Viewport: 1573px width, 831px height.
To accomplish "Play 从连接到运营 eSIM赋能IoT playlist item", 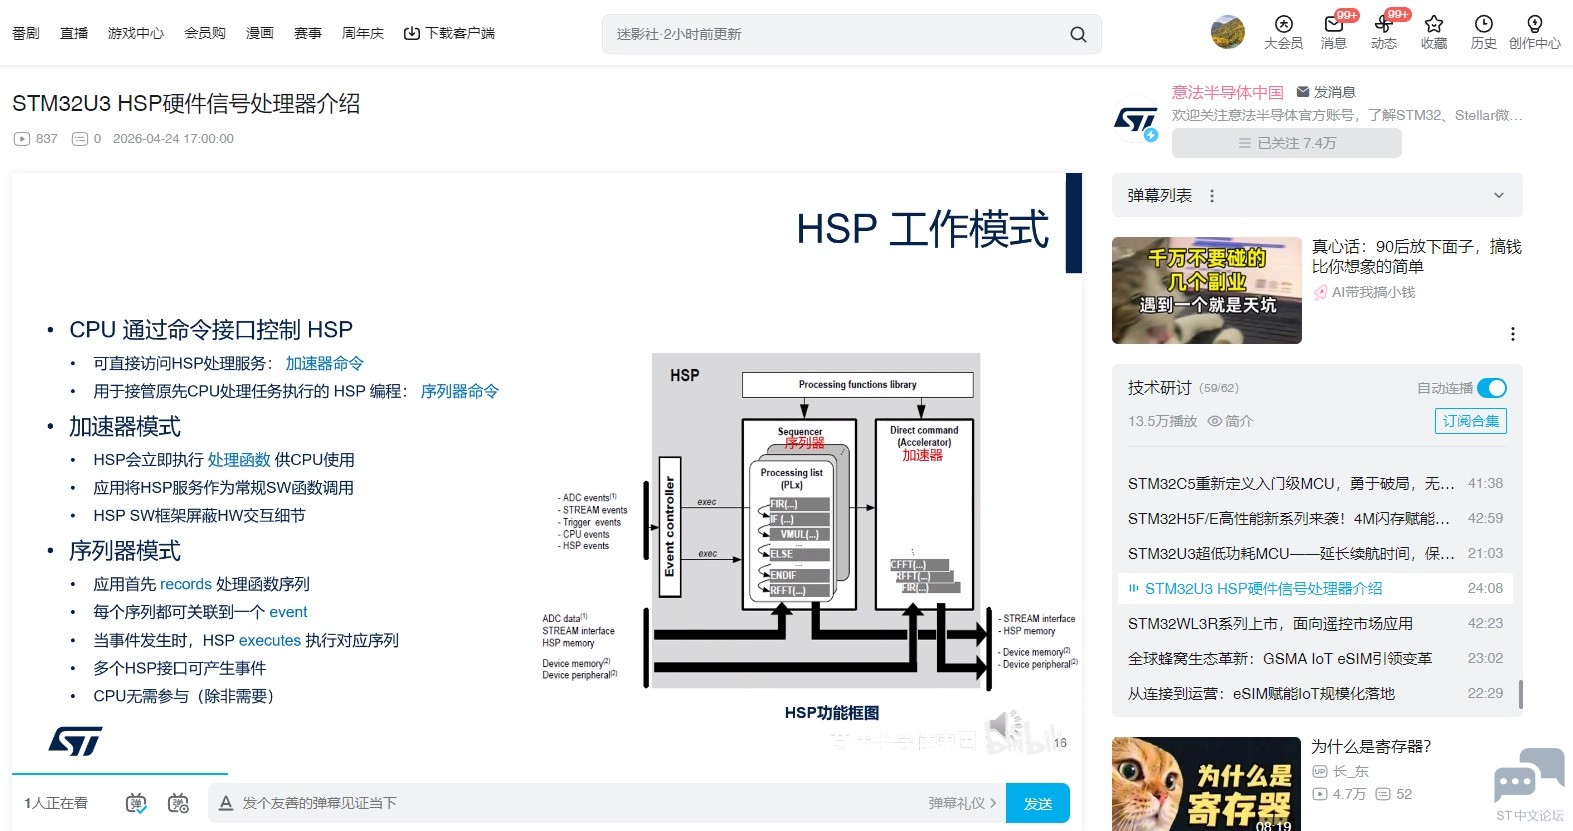I will (1315, 694).
